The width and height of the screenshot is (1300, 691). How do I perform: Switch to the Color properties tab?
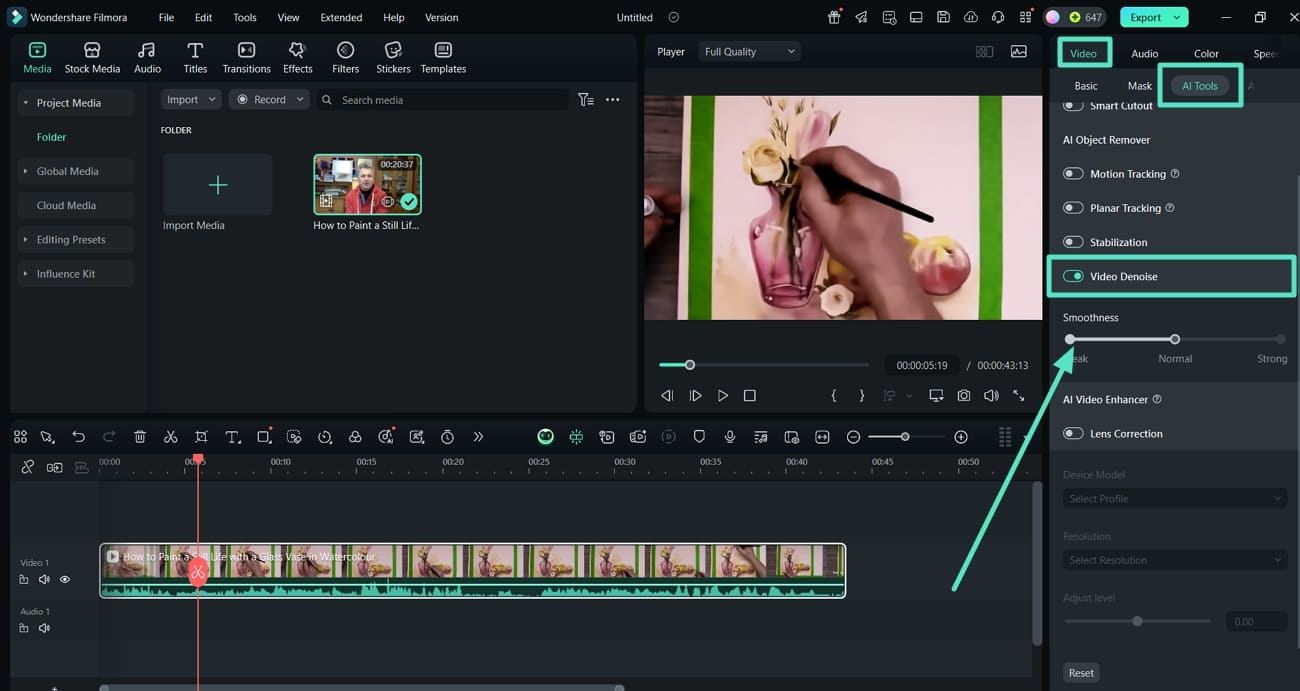point(1206,53)
